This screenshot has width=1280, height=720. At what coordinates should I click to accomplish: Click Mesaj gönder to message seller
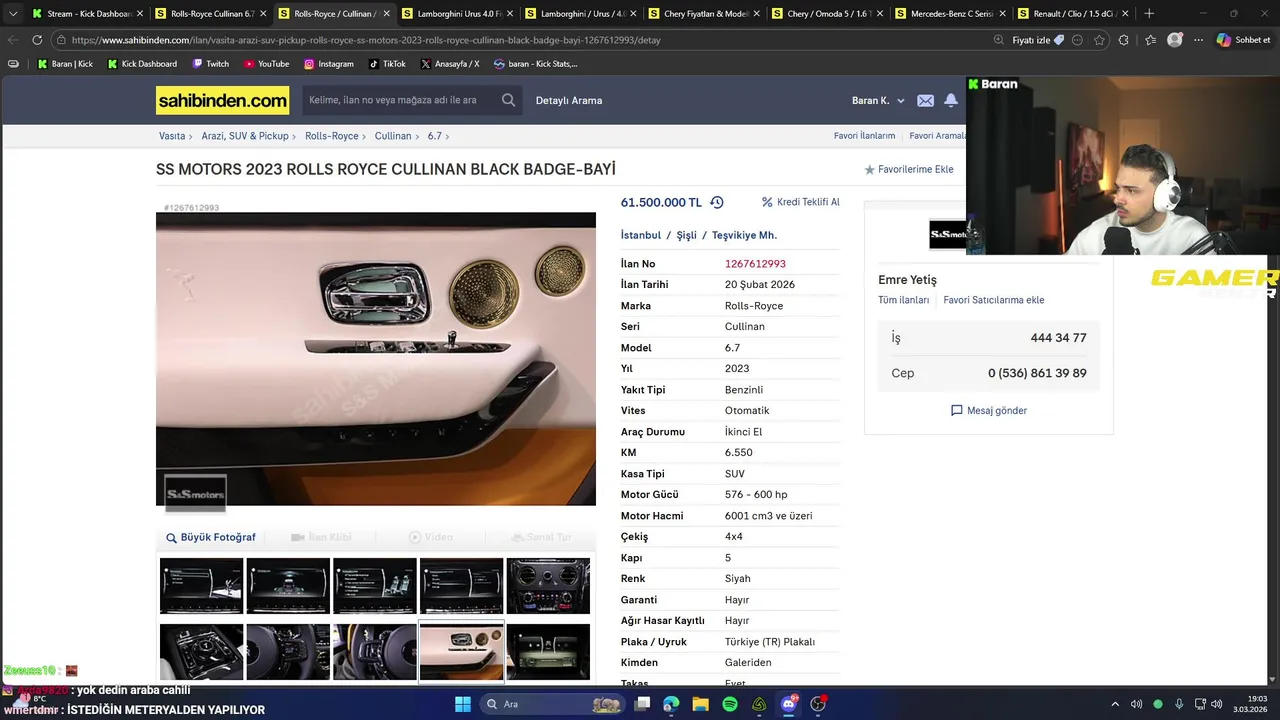989,411
